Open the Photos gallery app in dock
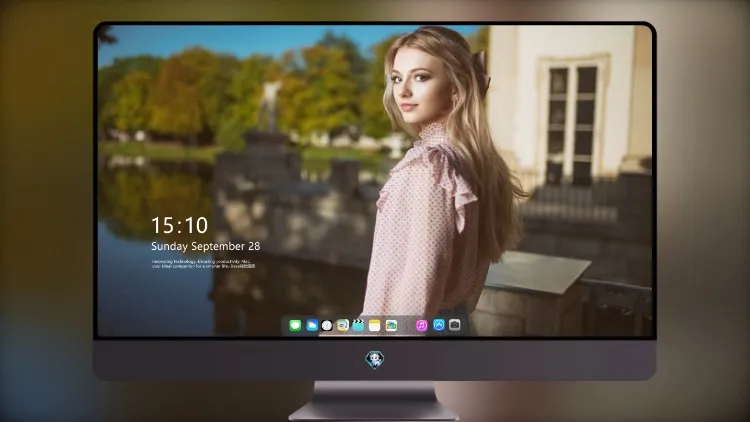The width and height of the screenshot is (750, 422). coord(391,326)
